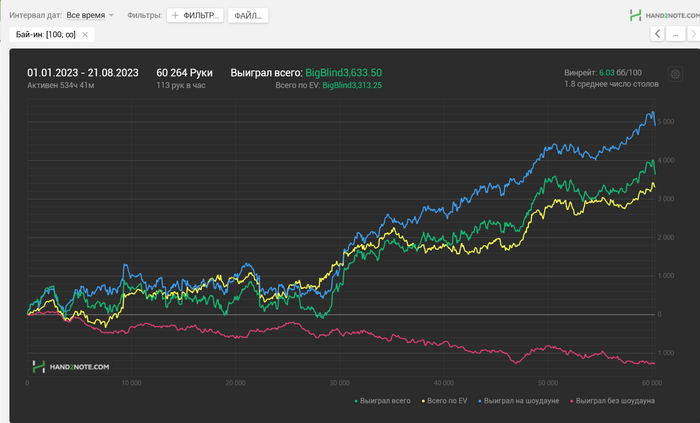Screen dimensions: 700x423
Task: Click the winrate text '6.03 бб/100'
Action: tap(620, 72)
